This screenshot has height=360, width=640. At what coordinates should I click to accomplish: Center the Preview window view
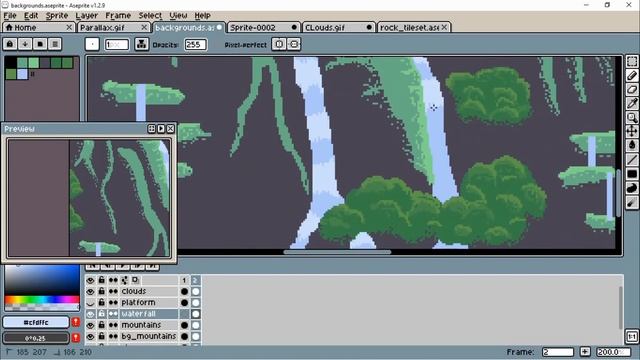pyautogui.click(x=151, y=129)
